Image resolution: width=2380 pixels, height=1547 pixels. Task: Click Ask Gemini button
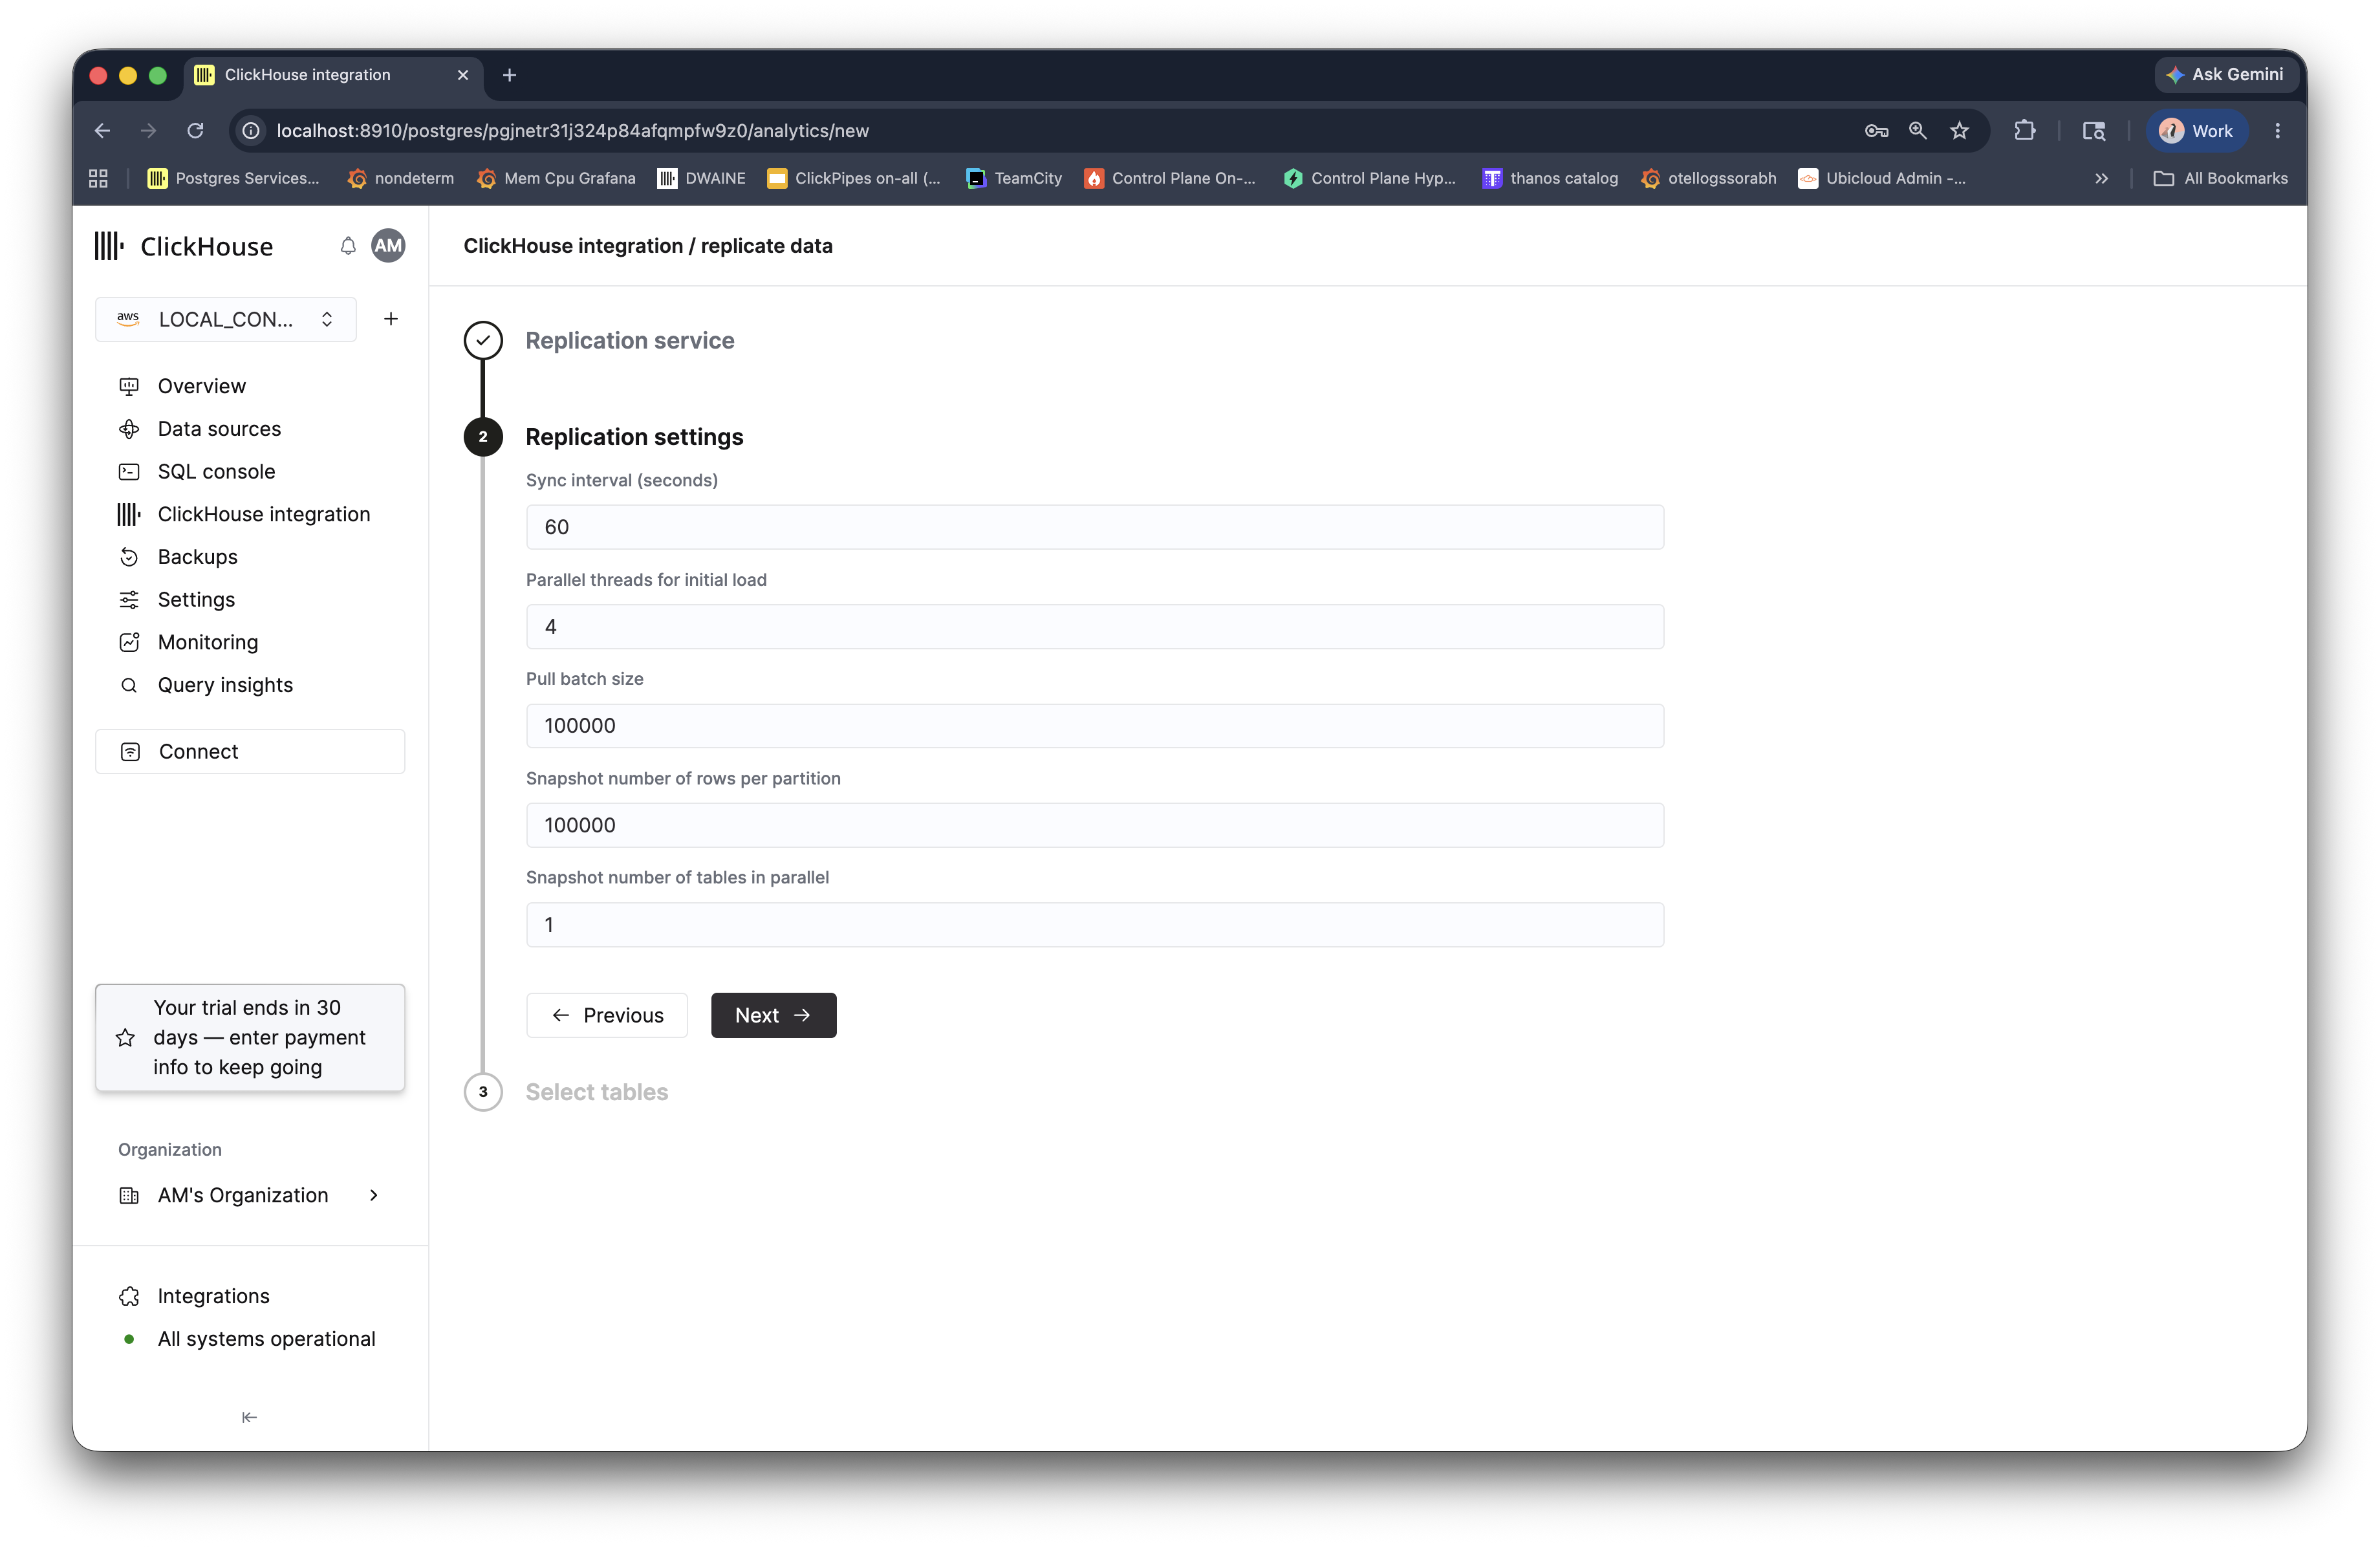(x=2226, y=74)
